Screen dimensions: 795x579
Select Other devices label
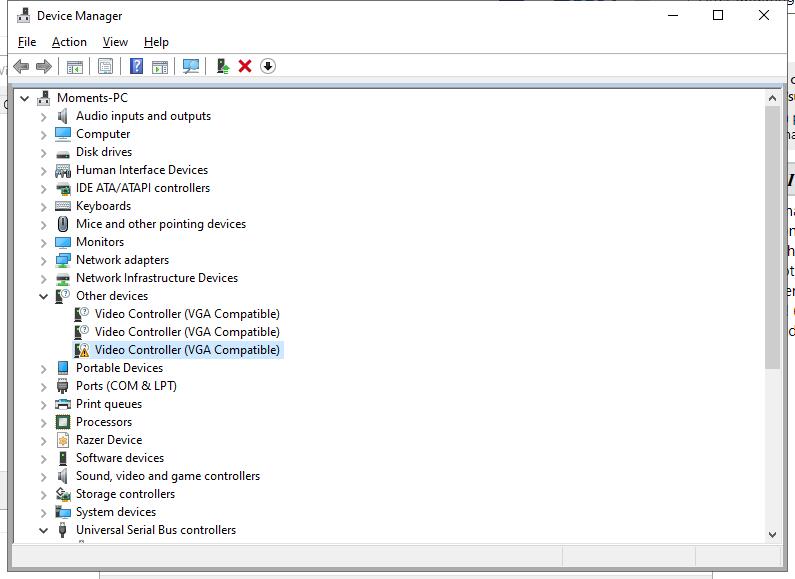(112, 296)
